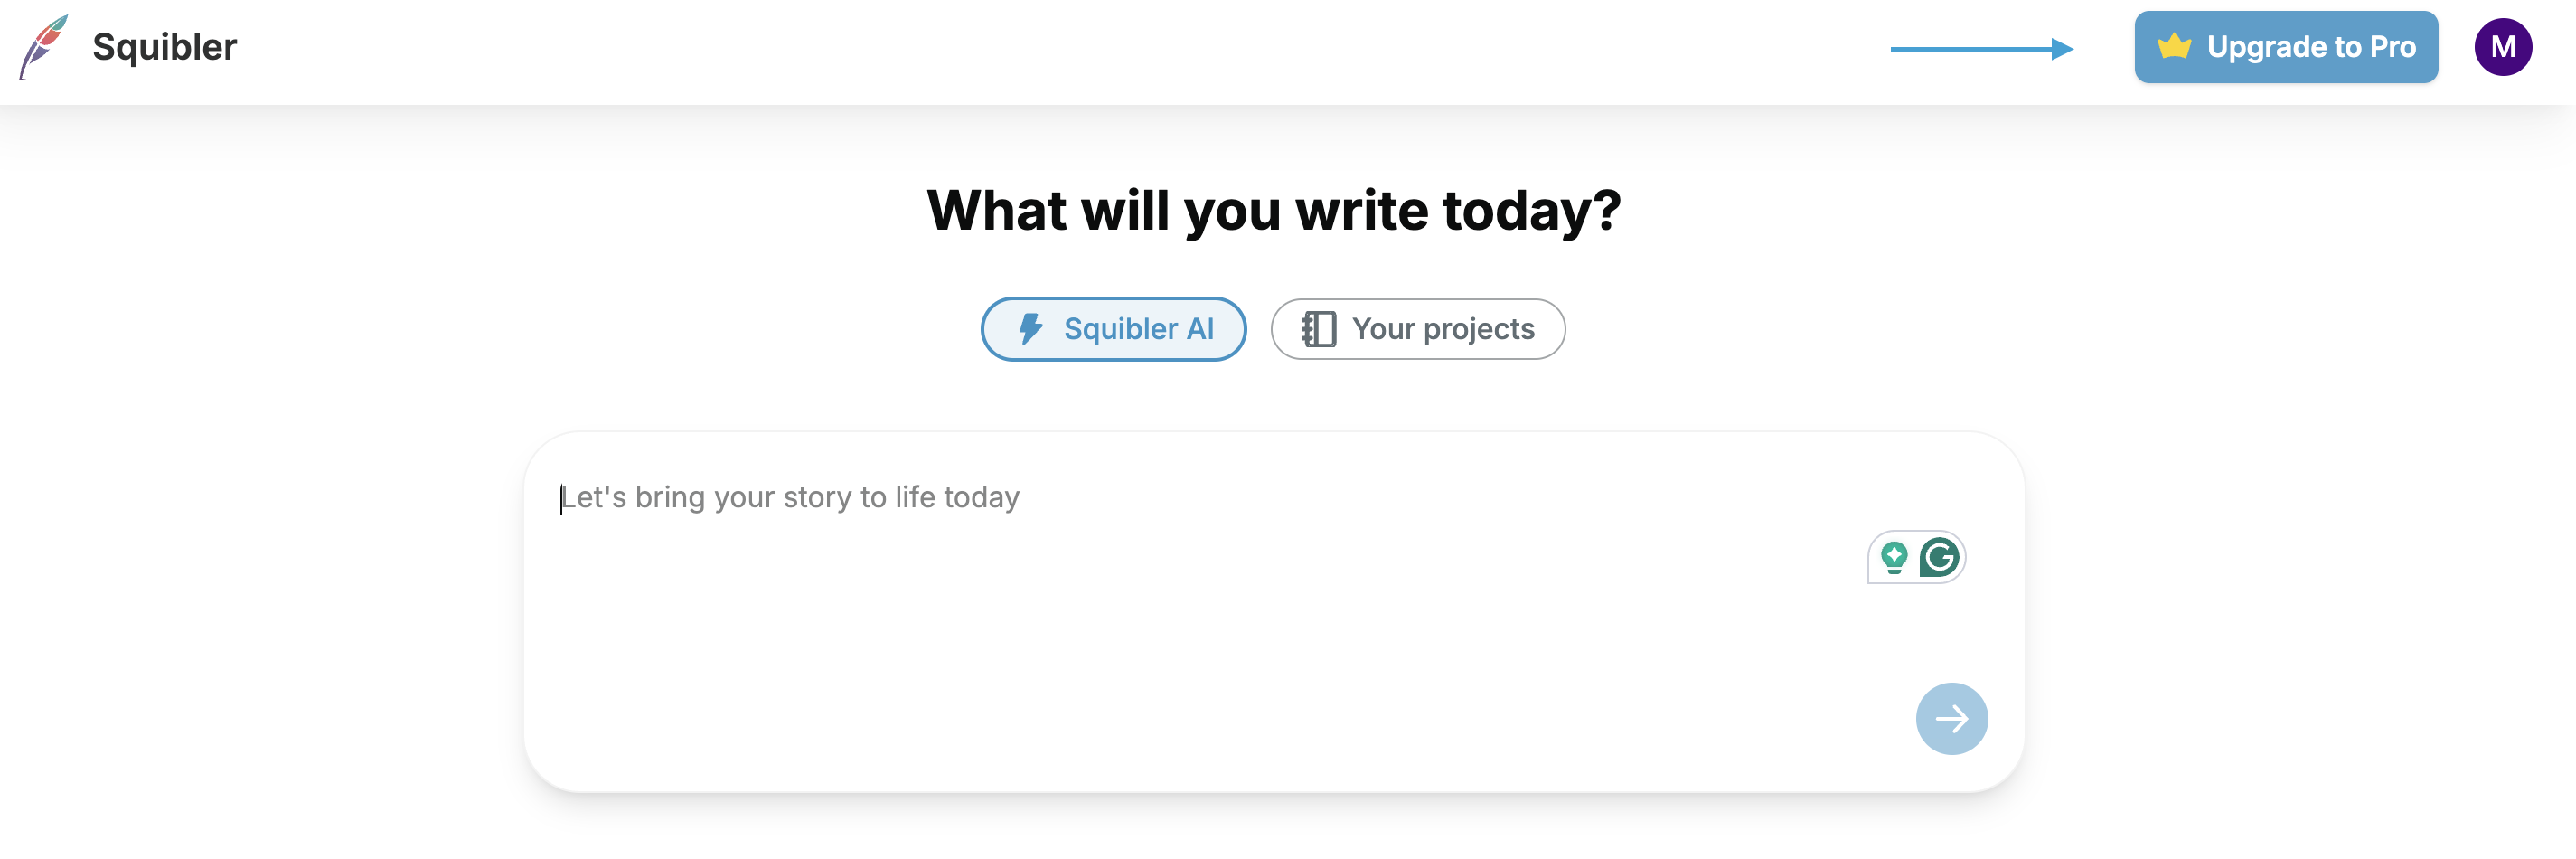Click the Squibler brand name text
The height and width of the screenshot is (859, 2576).
tap(164, 47)
